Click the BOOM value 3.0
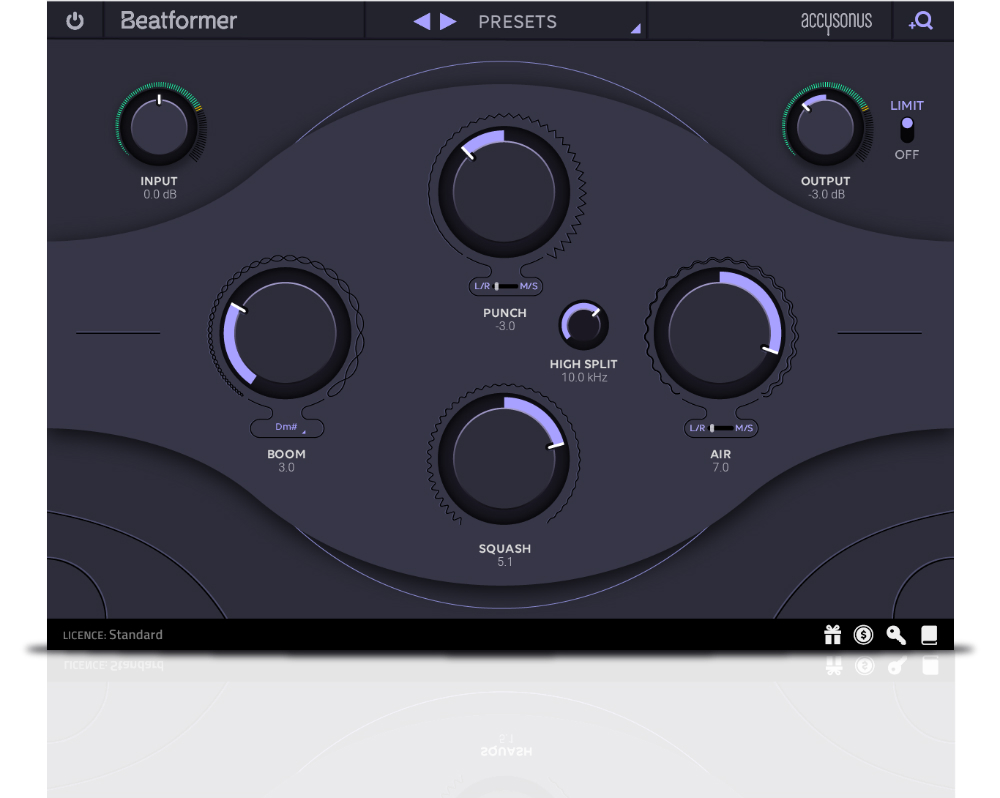This screenshot has width=1000, height=798. [286, 468]
